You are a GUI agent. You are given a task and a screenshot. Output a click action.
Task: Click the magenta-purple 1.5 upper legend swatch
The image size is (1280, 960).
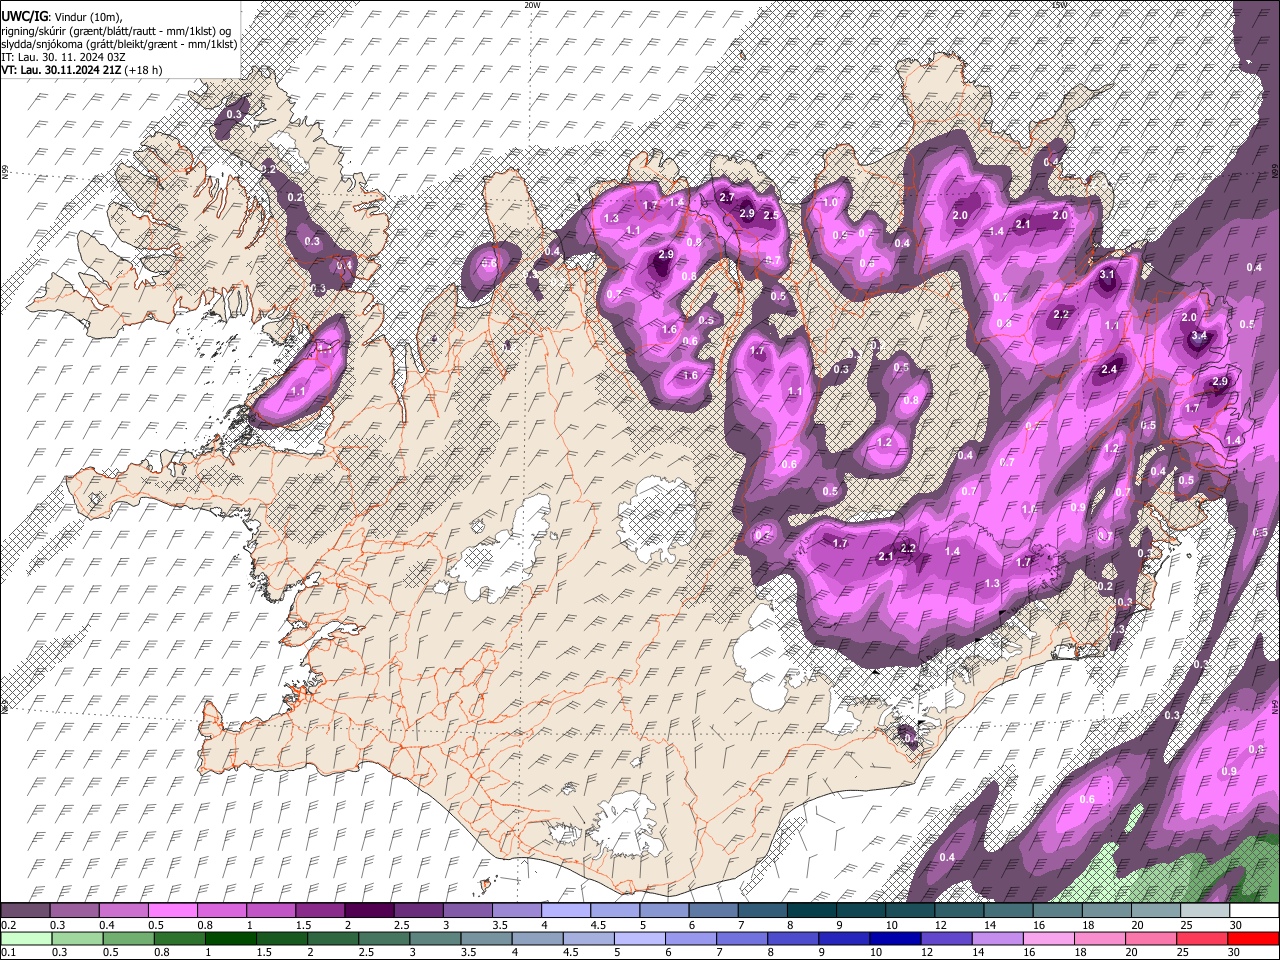(x=320, y=910)
